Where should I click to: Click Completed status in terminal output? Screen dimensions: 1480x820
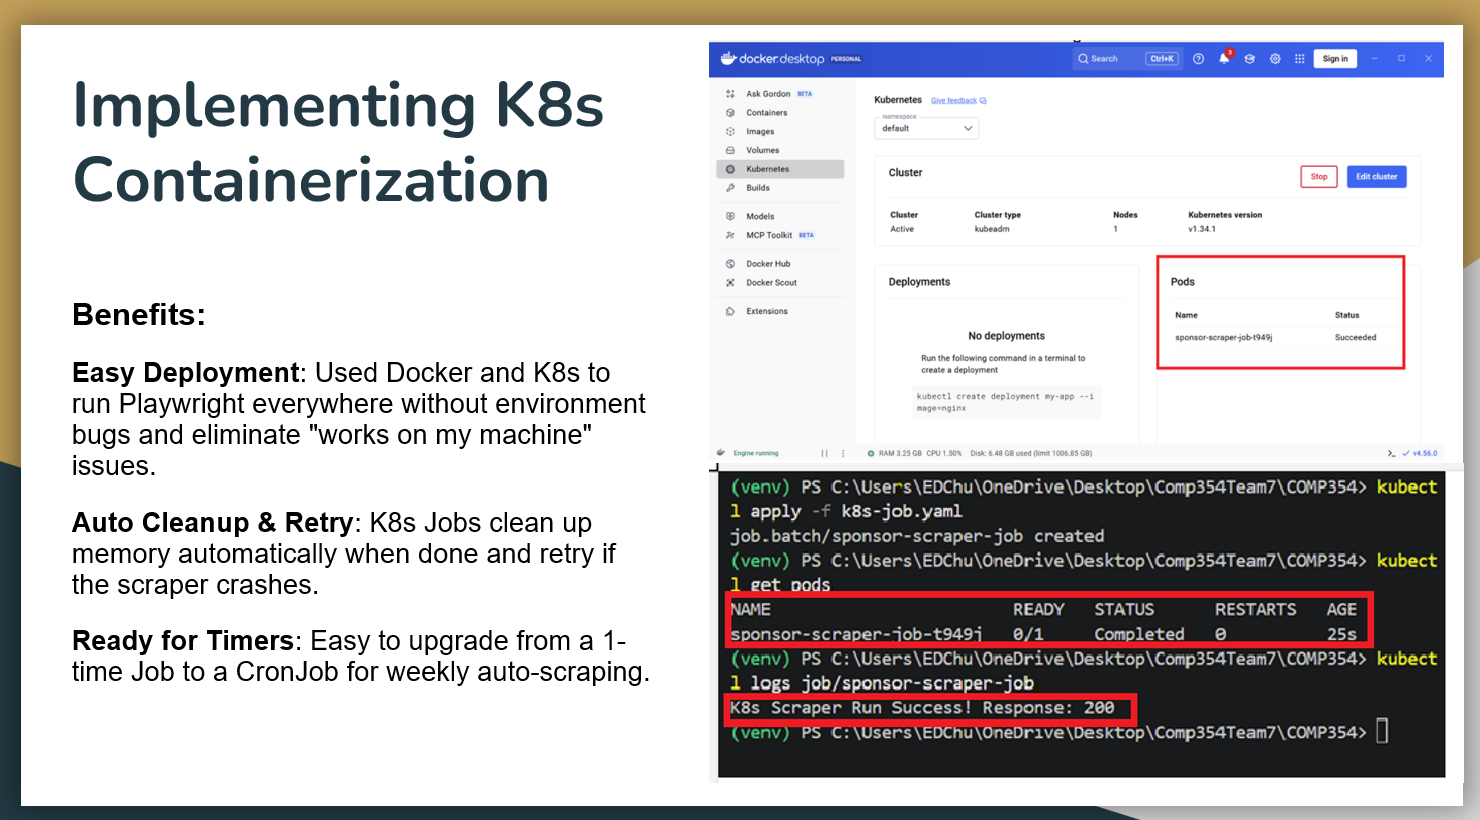tap(1139, 634)
